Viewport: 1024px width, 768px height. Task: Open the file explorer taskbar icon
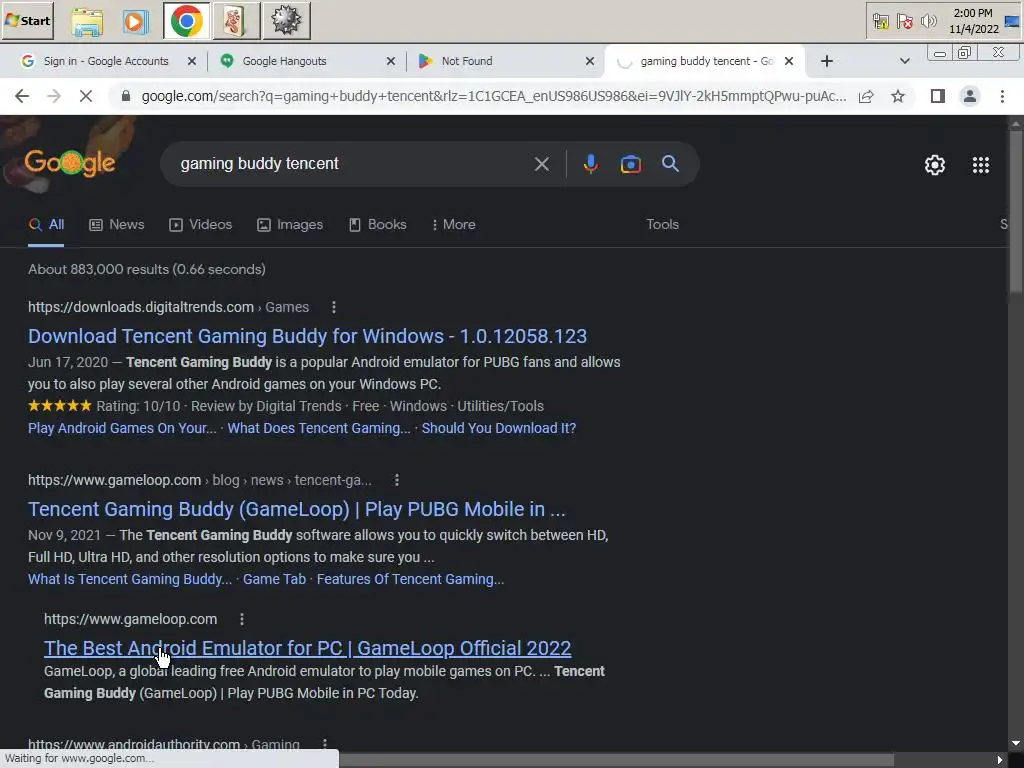click(87, 21)
